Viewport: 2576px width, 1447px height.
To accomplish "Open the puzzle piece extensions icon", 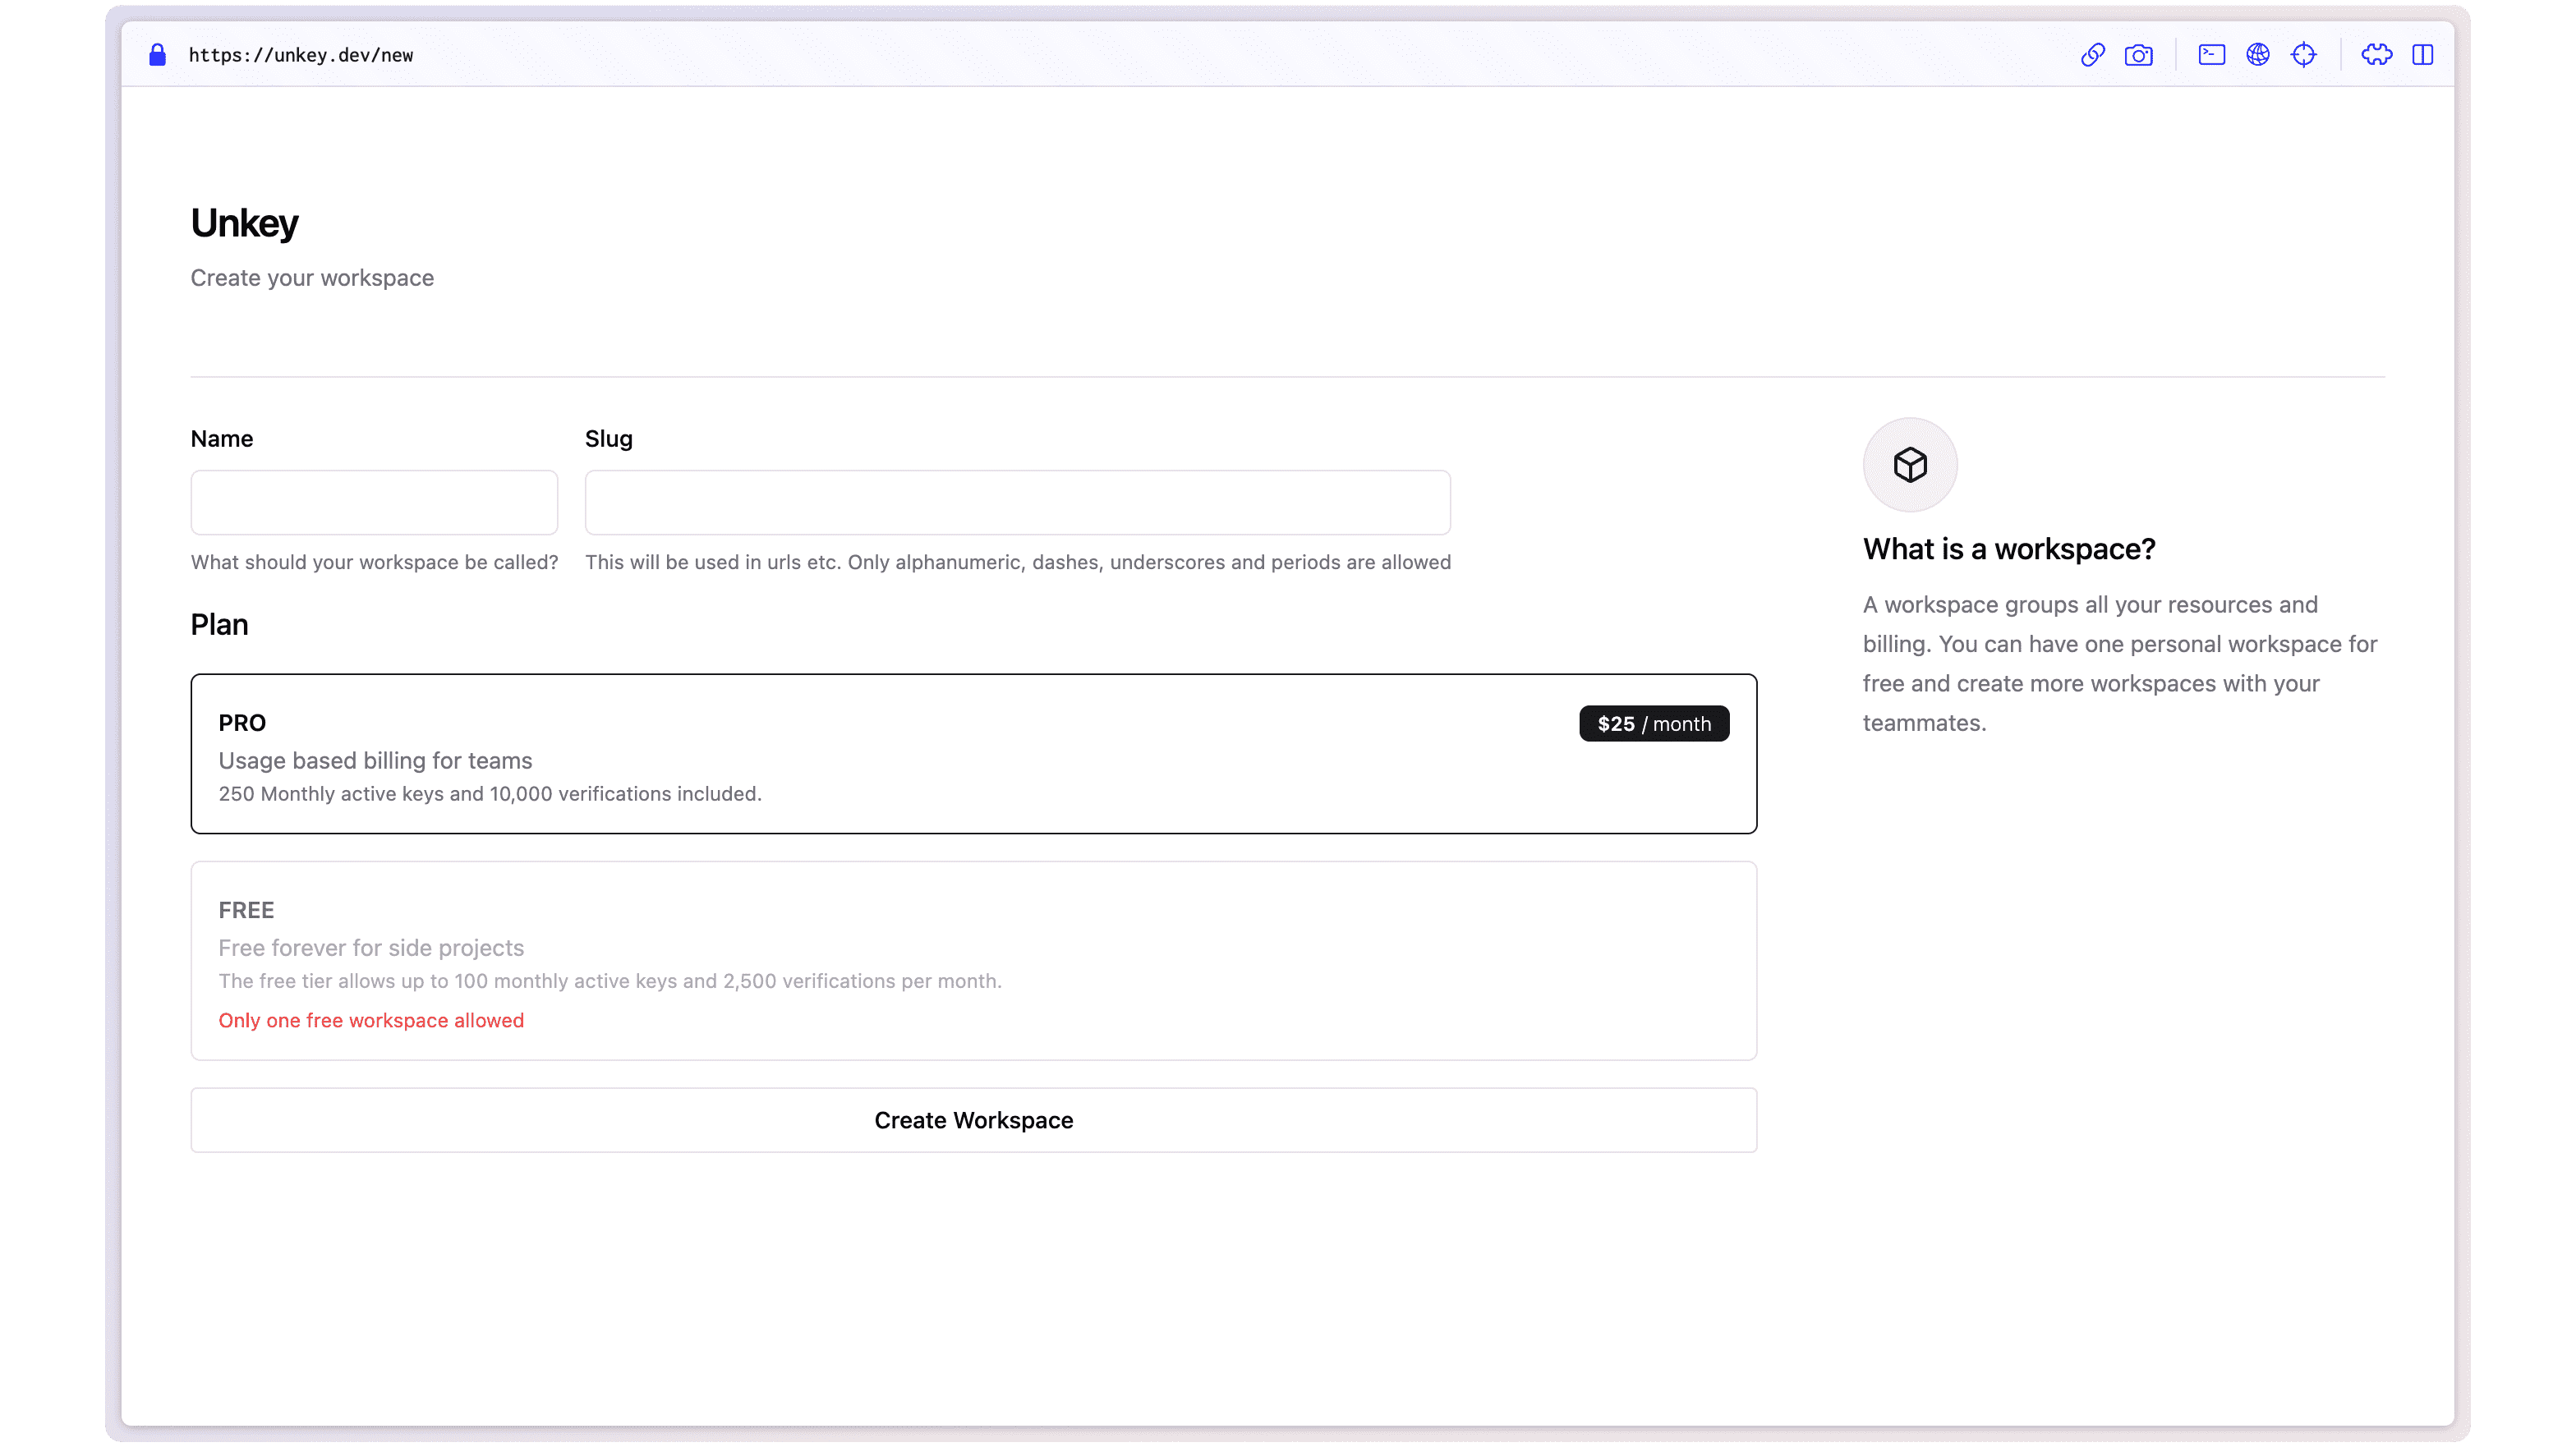I will point(2376,55).
